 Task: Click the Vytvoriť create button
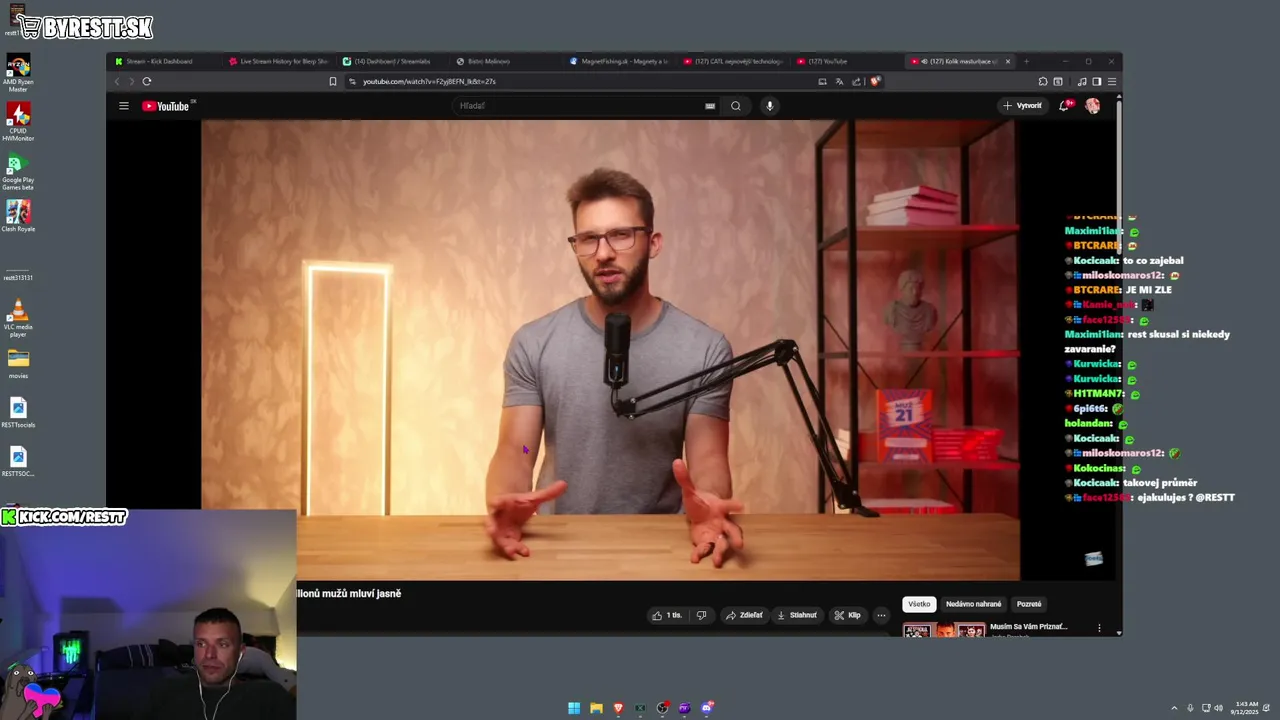coord(1023,106)
